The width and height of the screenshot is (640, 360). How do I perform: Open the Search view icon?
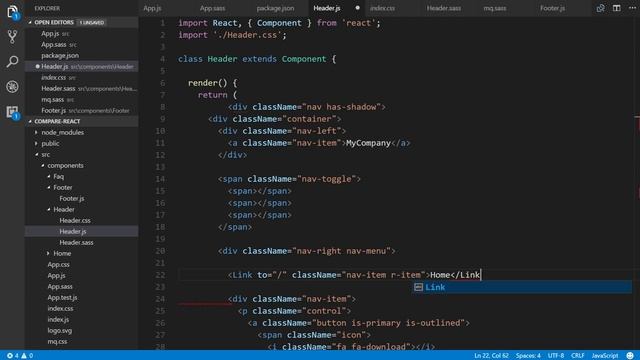click(12, 62)
